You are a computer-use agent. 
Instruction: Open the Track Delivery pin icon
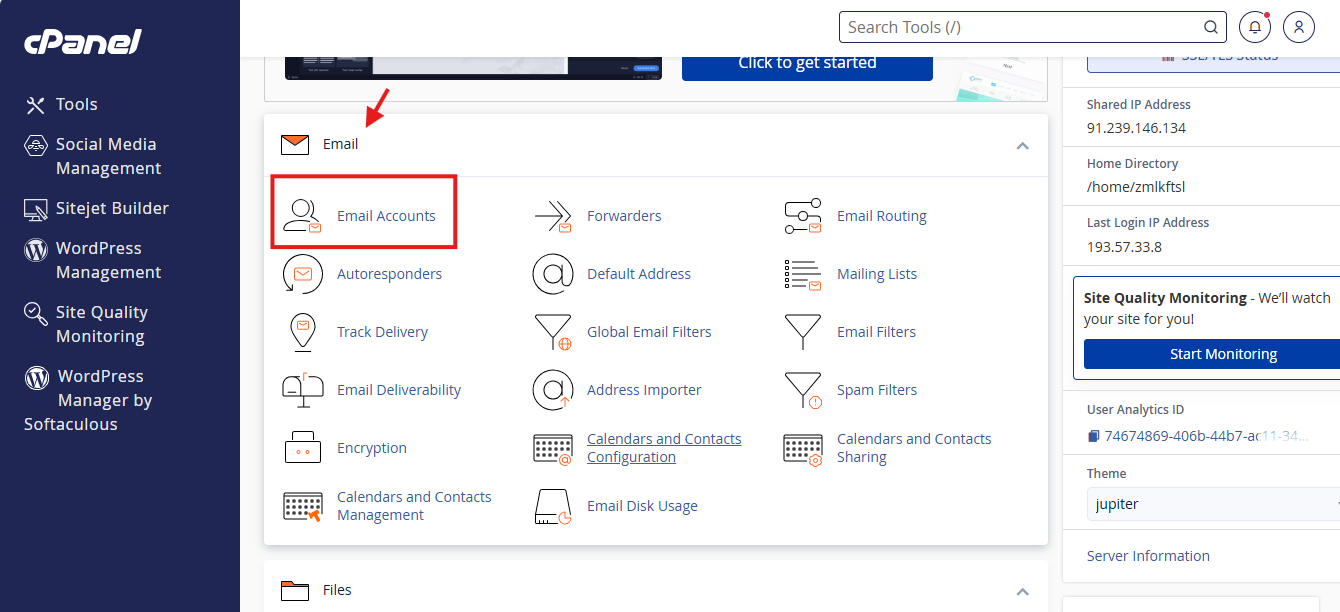pos(302,332)
